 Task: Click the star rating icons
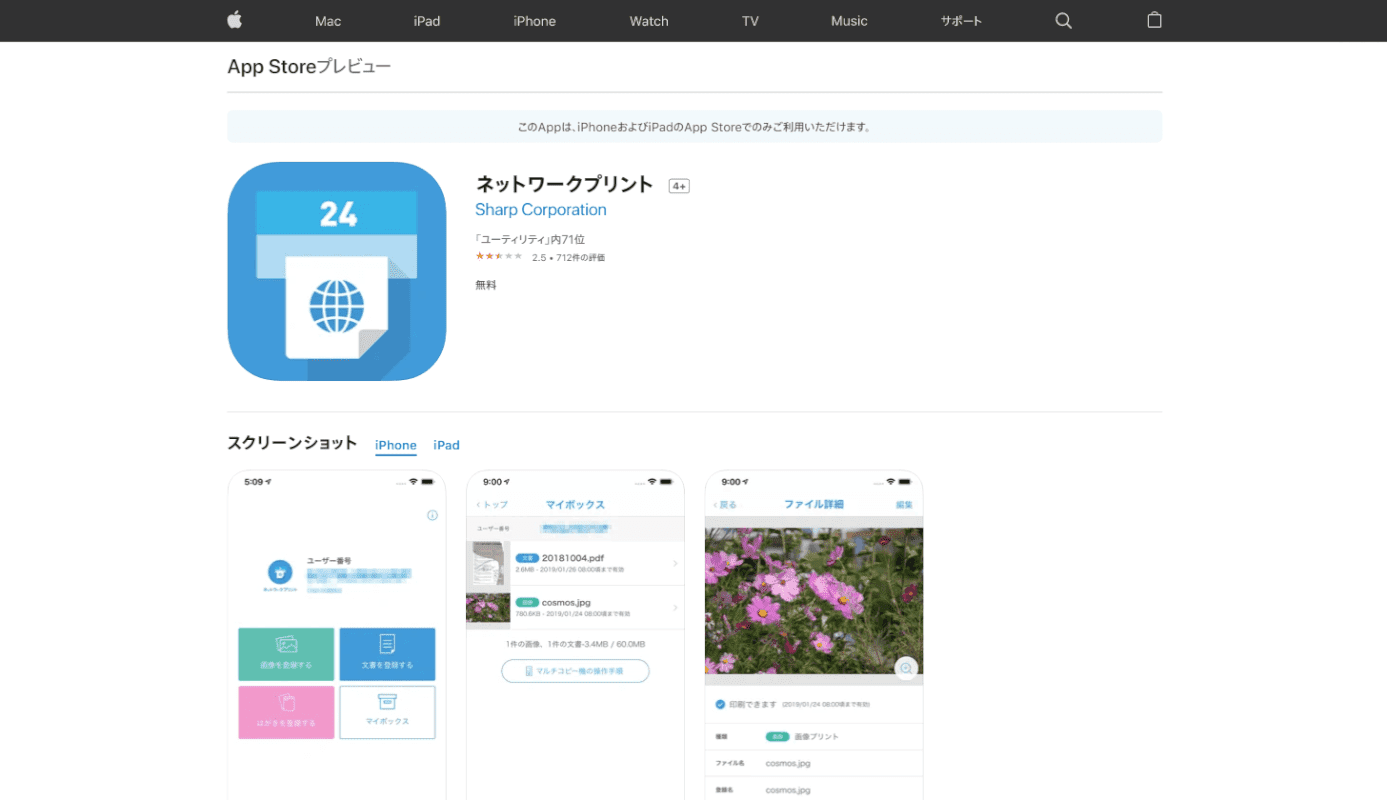pyautogui.click(x=499, y=257)
